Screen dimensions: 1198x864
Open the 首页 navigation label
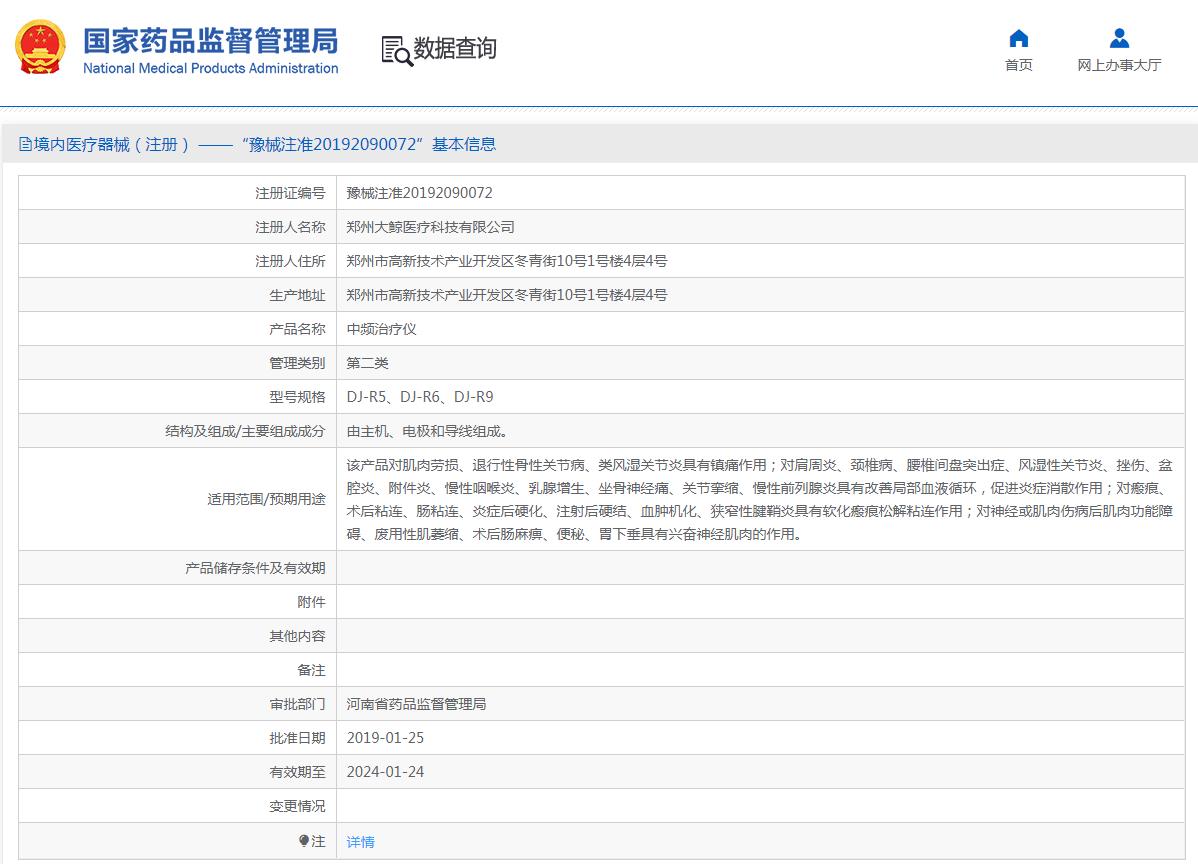coord(1018,65)
